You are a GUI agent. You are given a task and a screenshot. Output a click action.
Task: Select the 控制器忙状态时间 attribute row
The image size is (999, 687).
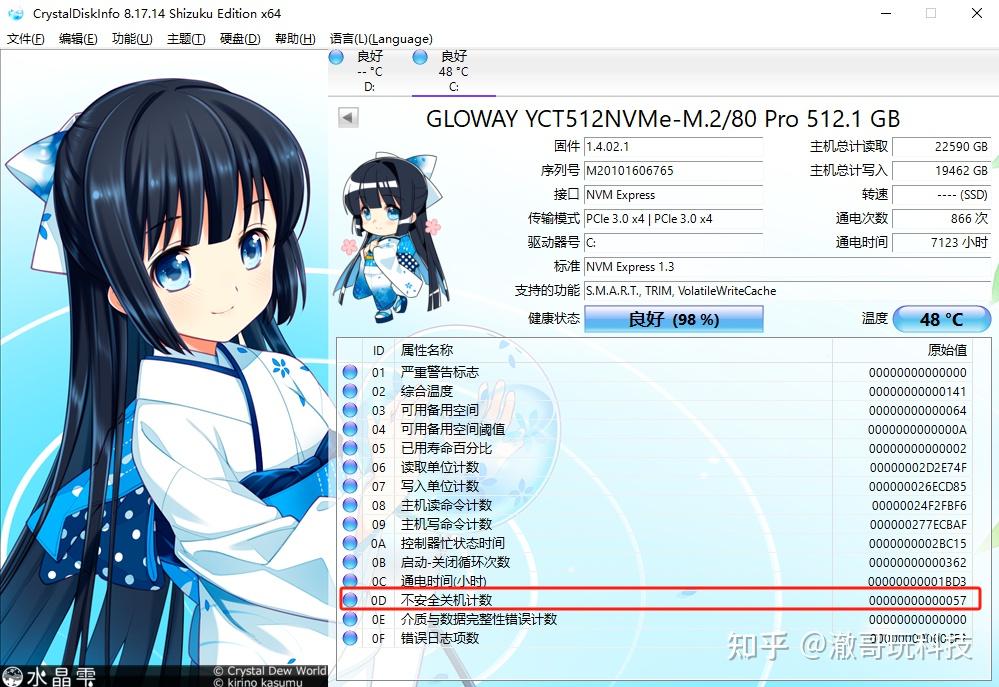[x=655, y=543]
